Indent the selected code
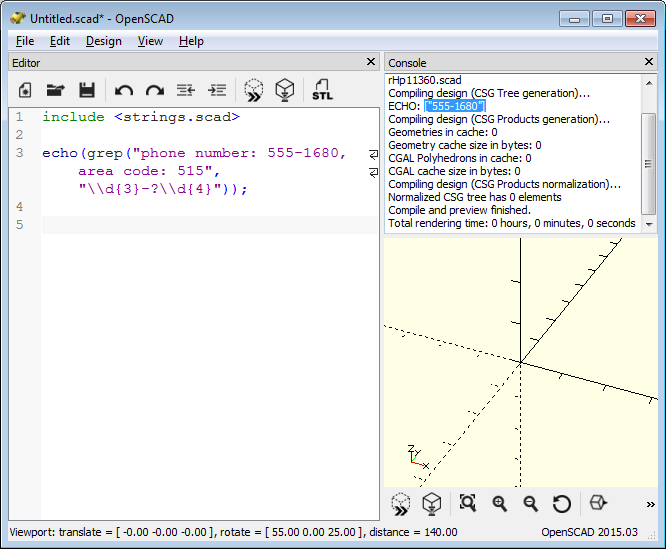 (x=217, y=90)
